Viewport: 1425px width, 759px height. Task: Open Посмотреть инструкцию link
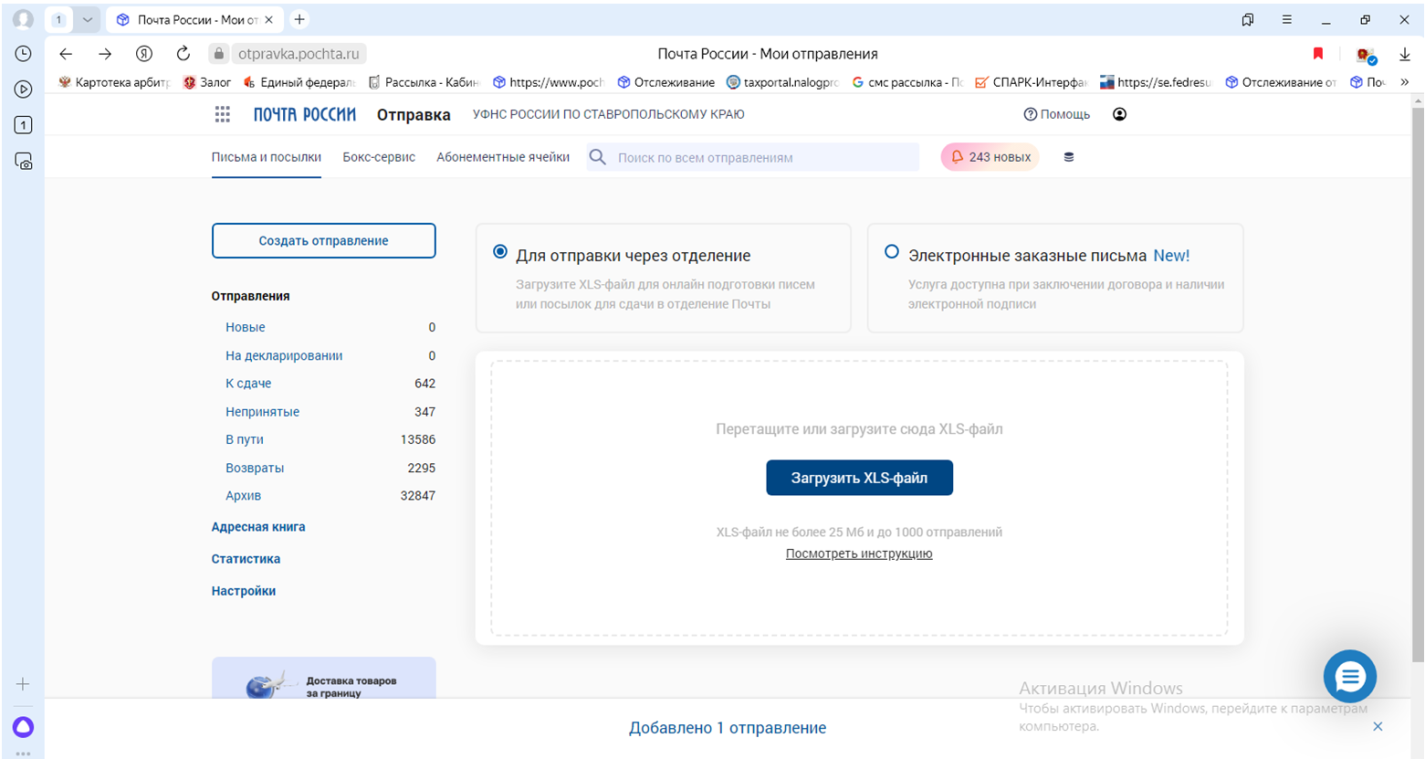tap(858, 554)
